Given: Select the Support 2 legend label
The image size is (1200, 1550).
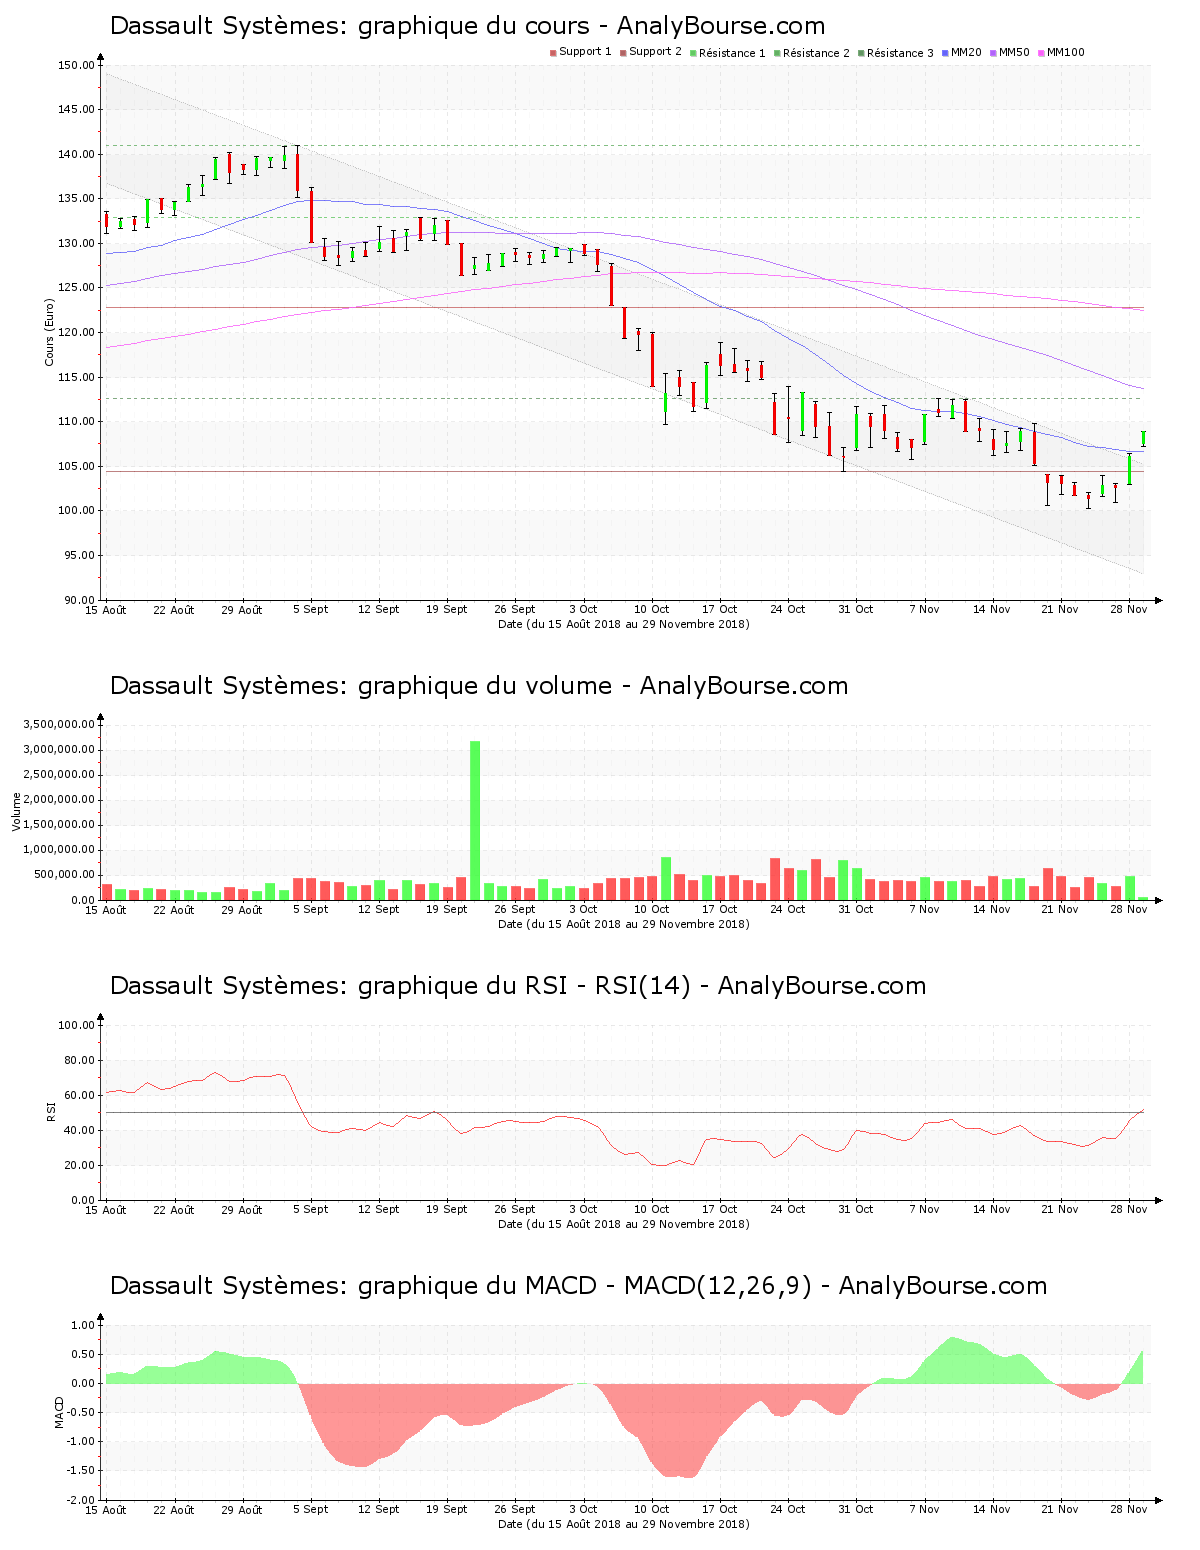Looking at the screenshot, I should click(655, 52).
